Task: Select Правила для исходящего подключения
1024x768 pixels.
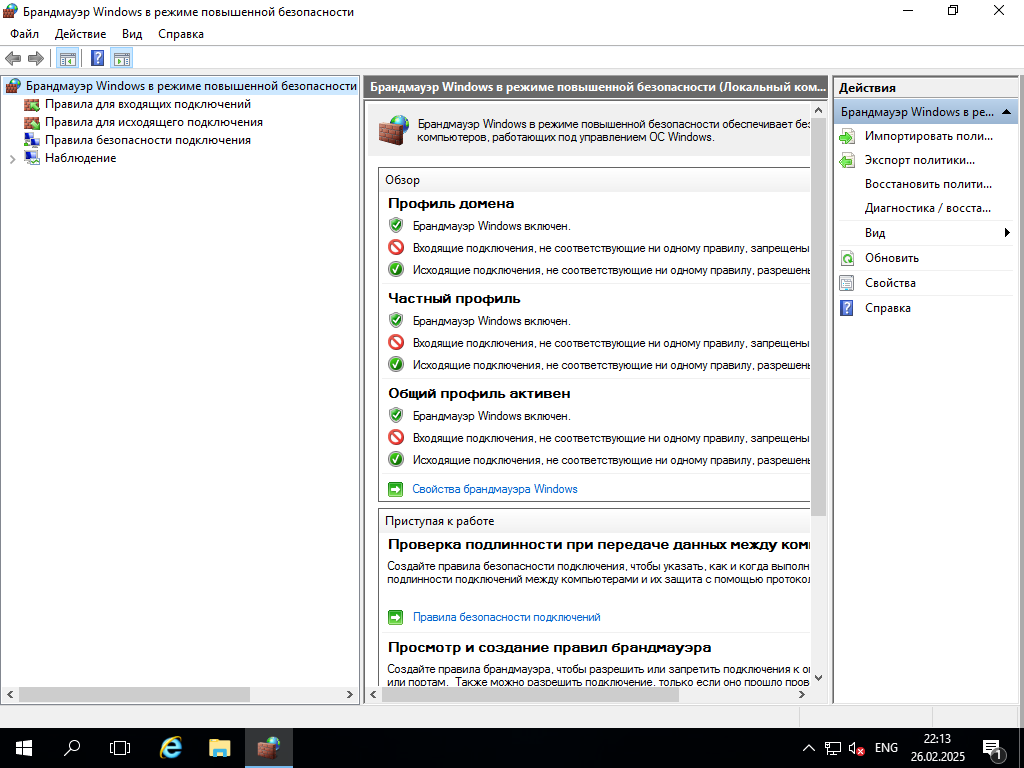Action: coord(153,122)
